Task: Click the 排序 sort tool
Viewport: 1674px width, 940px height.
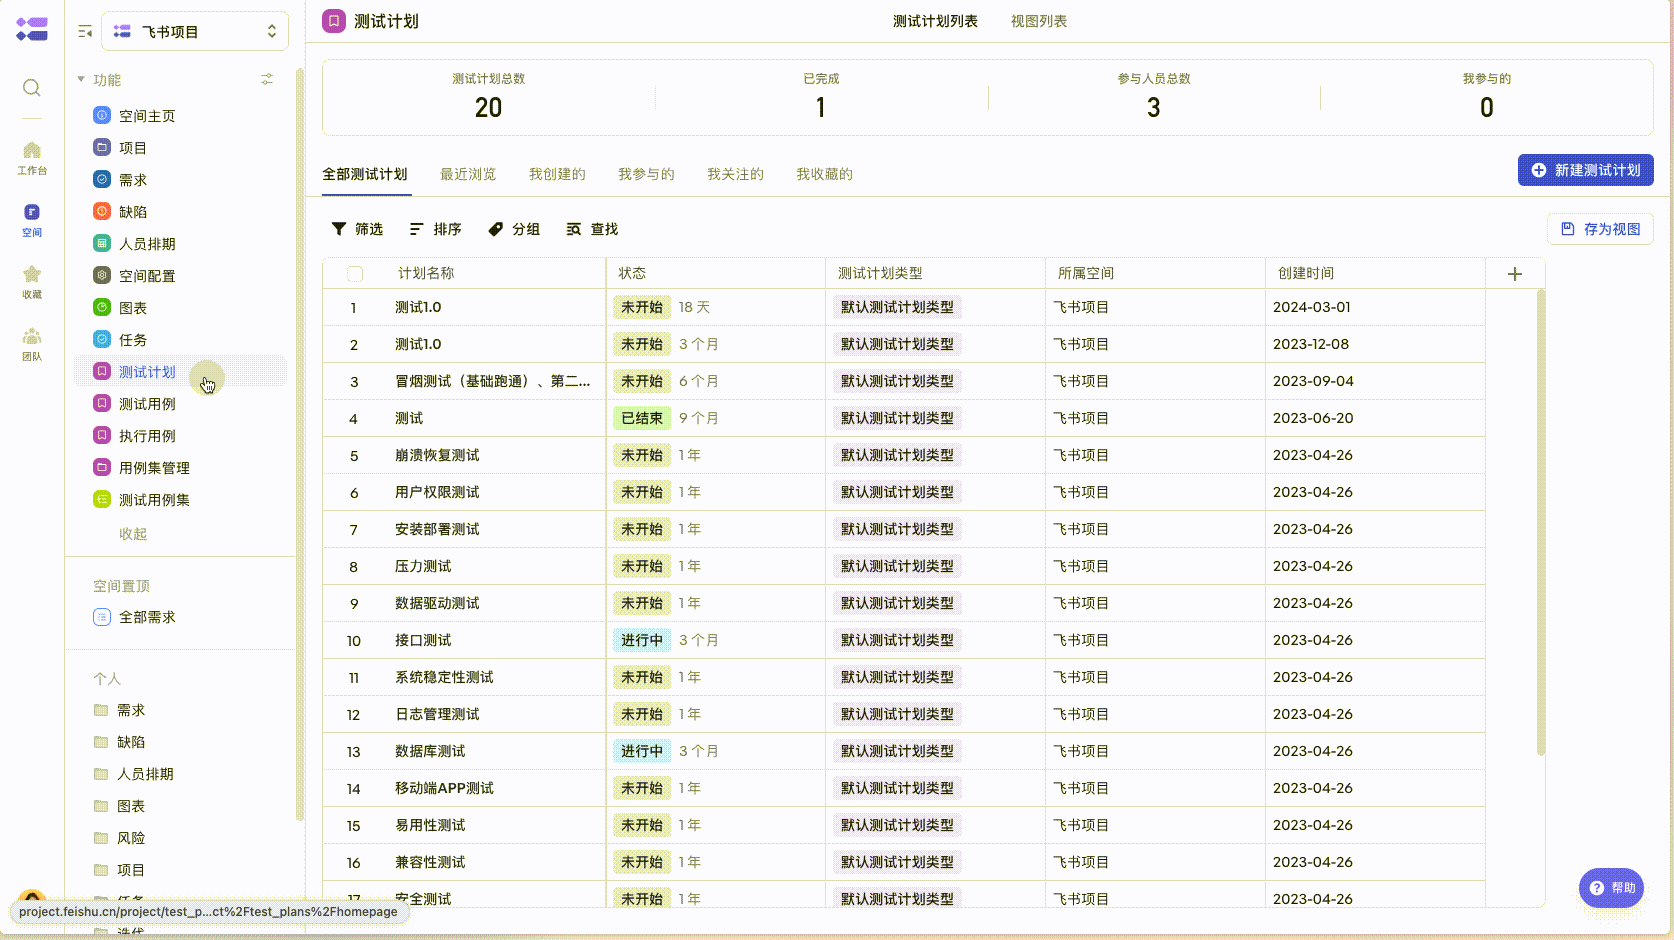Action: click(435, 229)
